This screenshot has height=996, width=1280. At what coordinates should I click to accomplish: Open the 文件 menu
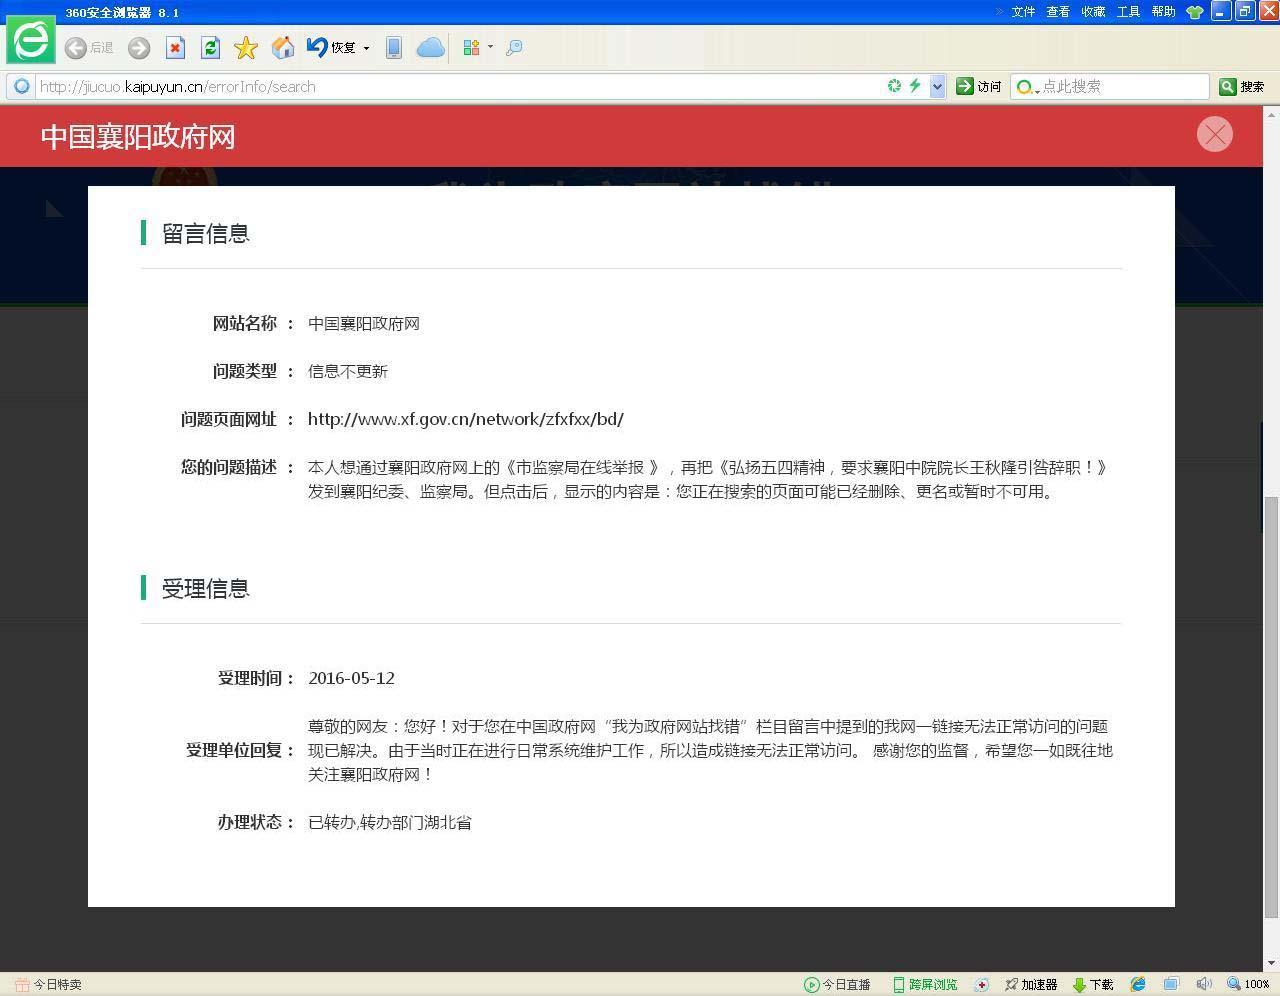[x=1023, y=12]
